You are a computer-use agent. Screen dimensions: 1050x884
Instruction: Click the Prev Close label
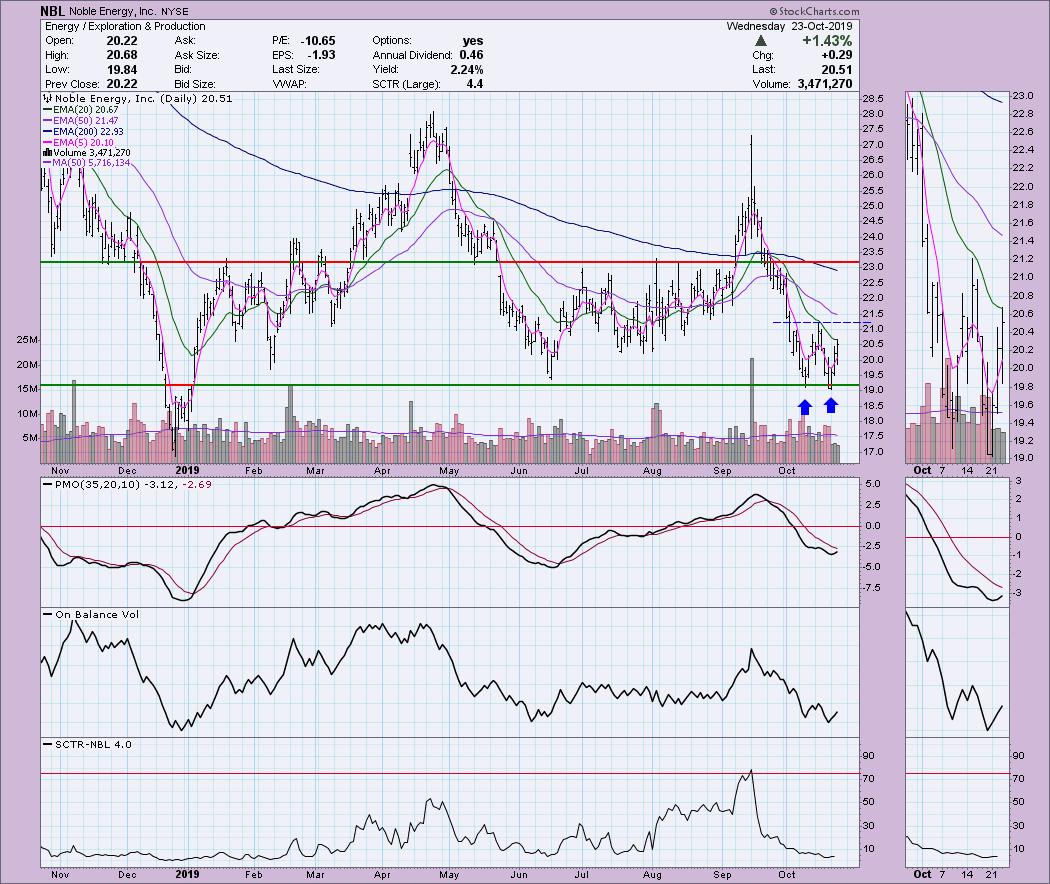[72, 84]
